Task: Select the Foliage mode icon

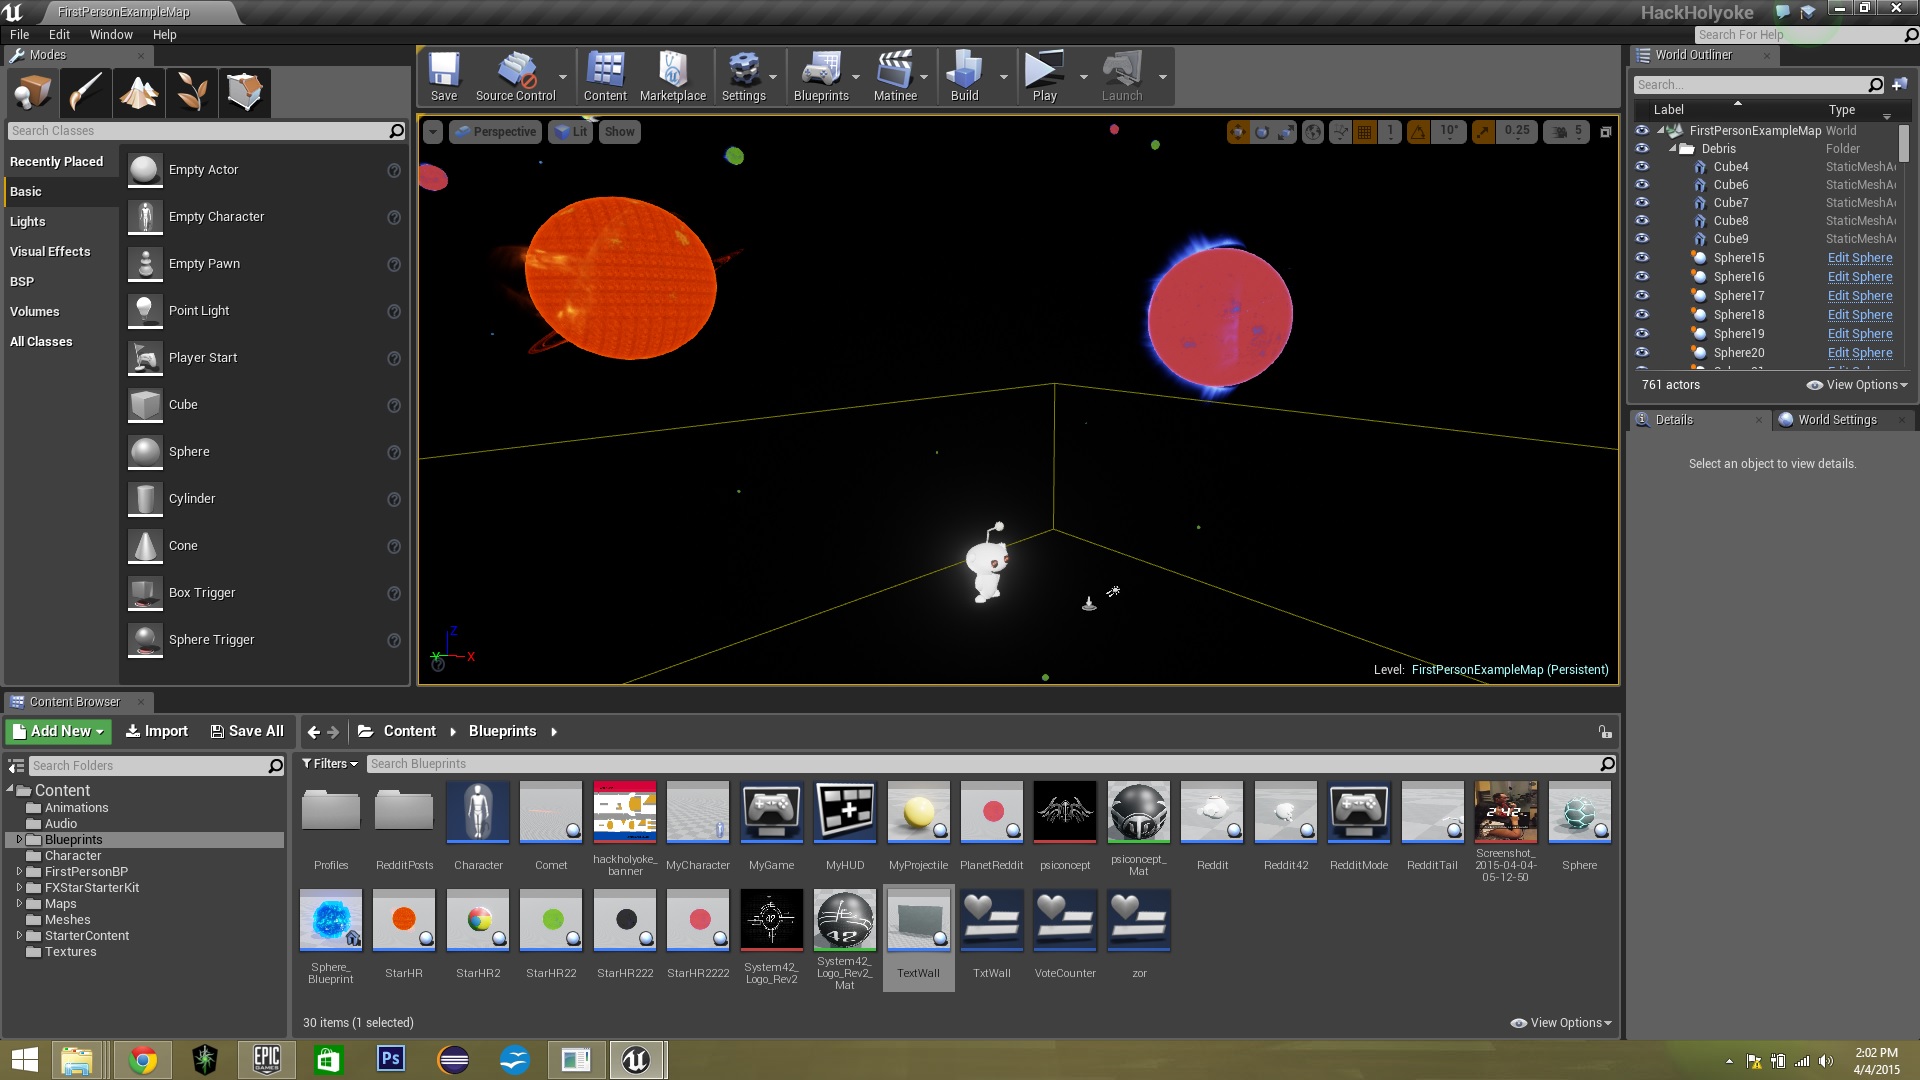Action: 192,93
